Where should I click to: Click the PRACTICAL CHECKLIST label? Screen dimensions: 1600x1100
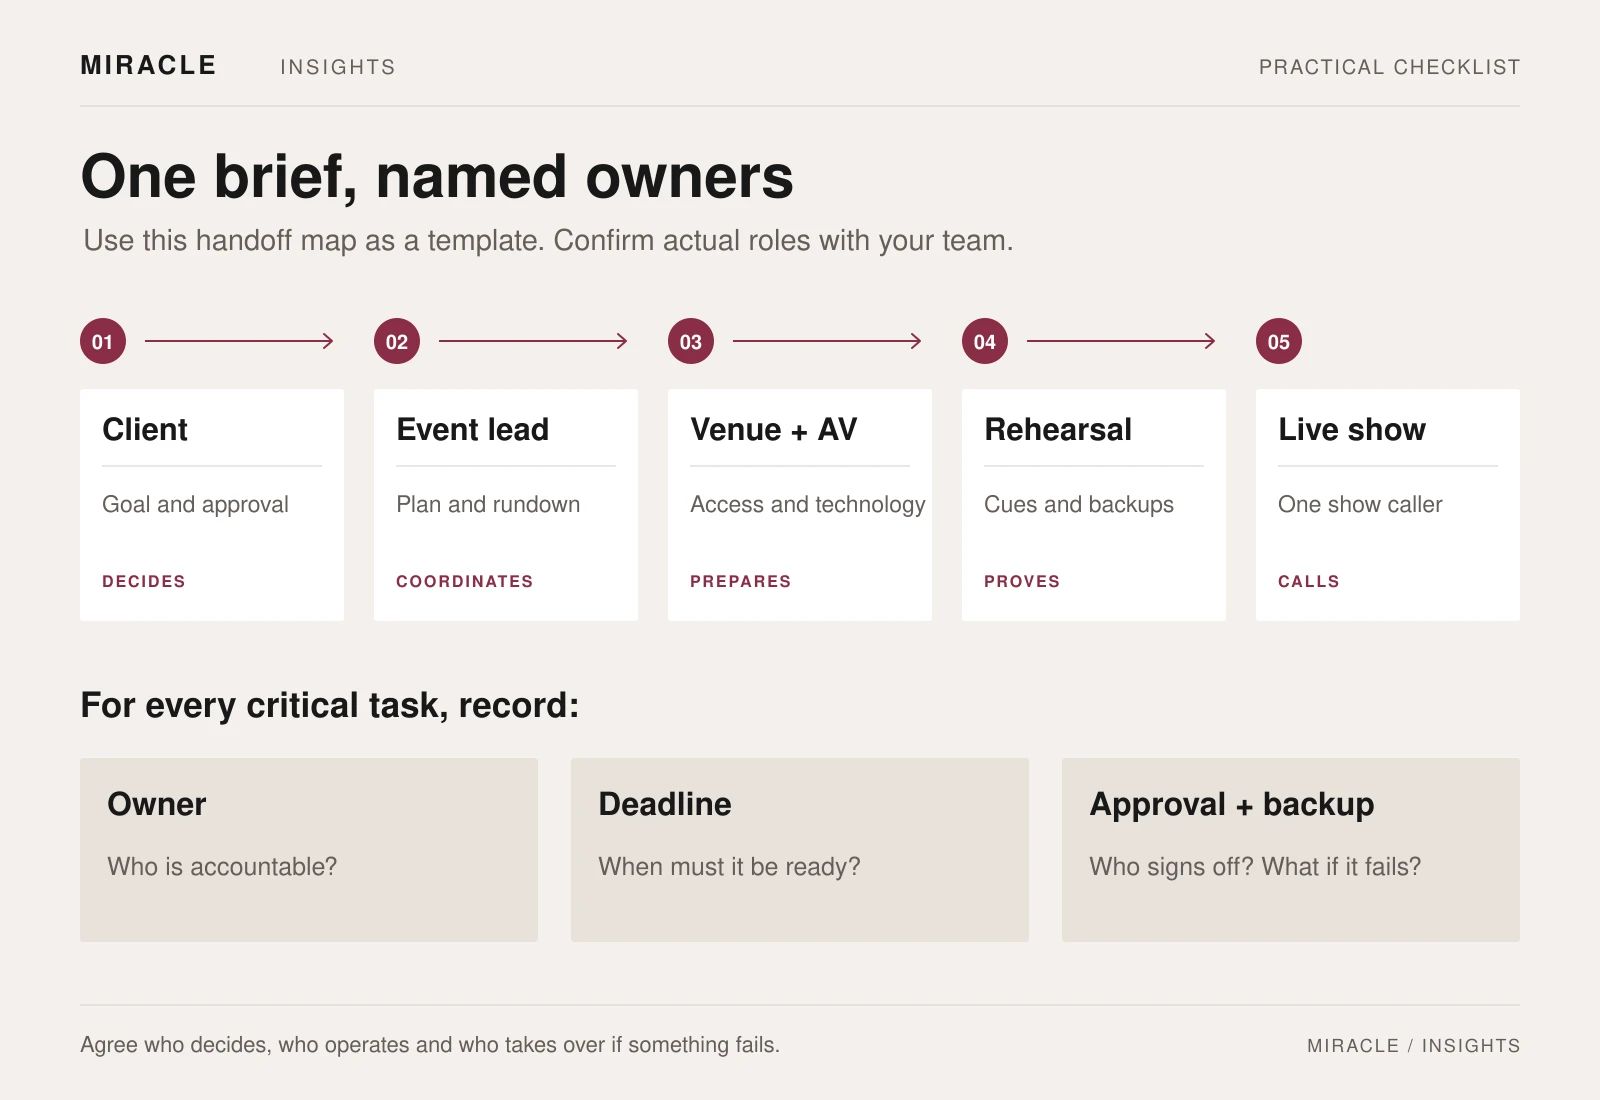click(x=1389, y=67)
